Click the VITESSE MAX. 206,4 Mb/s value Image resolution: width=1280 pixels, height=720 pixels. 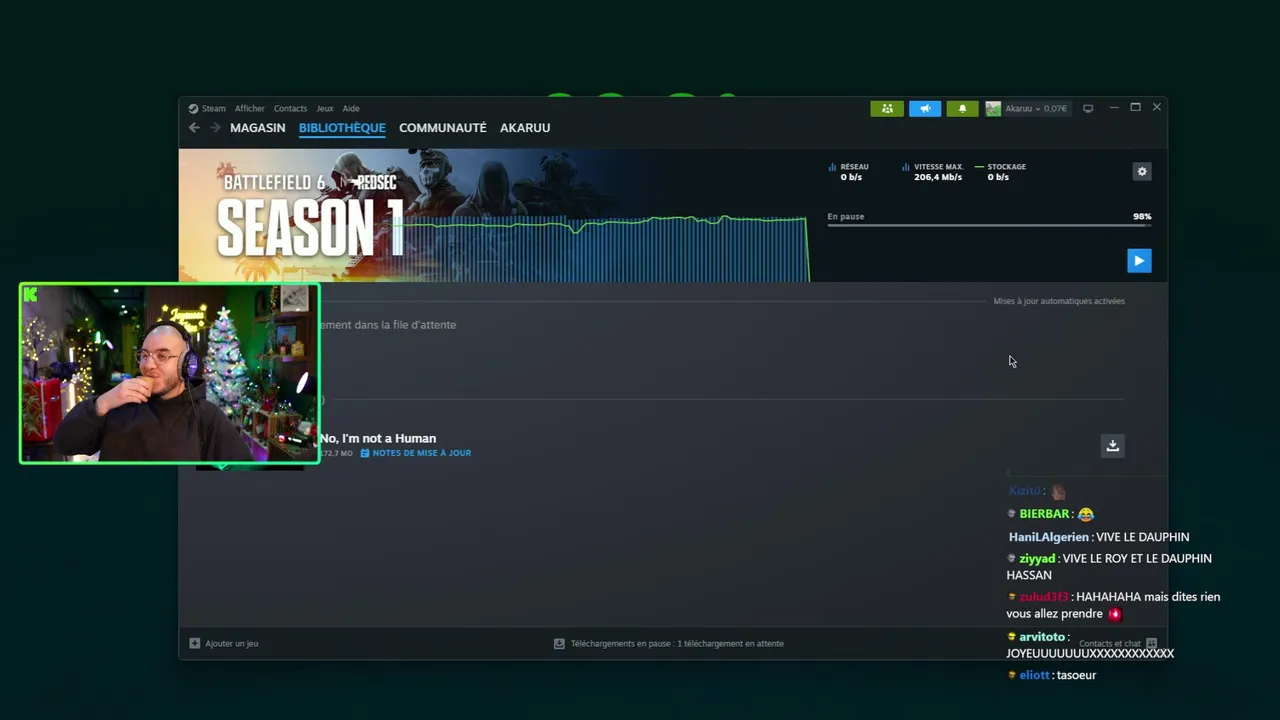[x=938, y=177]
